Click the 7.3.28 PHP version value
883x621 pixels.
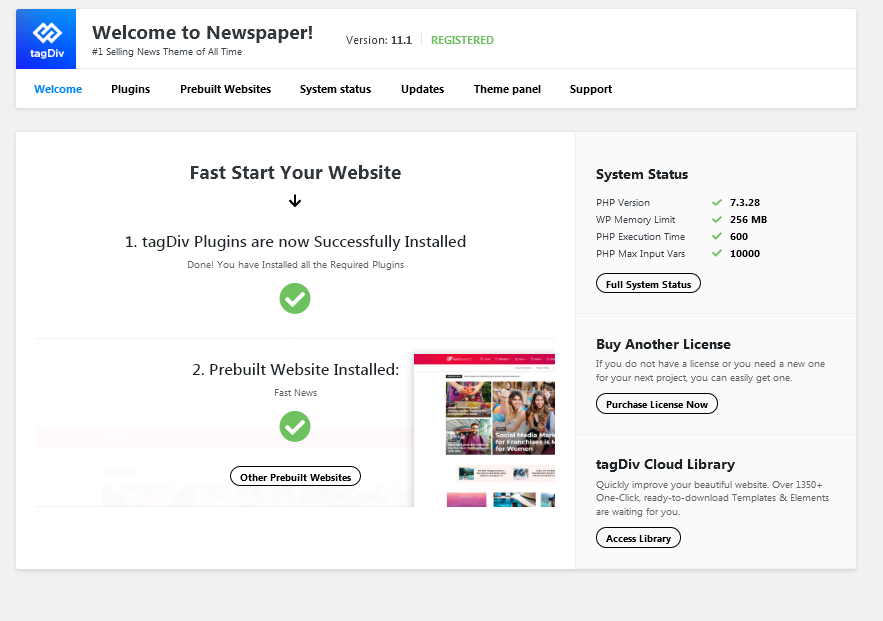(x=745, y=202)
